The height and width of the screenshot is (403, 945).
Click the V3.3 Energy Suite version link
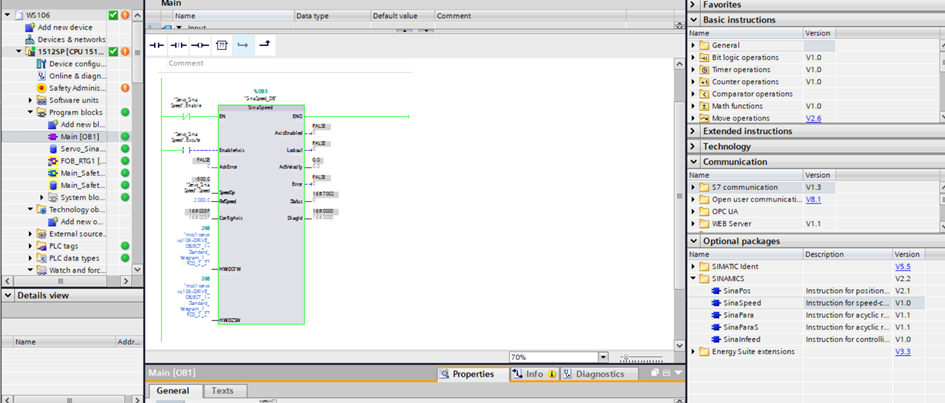pos(902,352)
